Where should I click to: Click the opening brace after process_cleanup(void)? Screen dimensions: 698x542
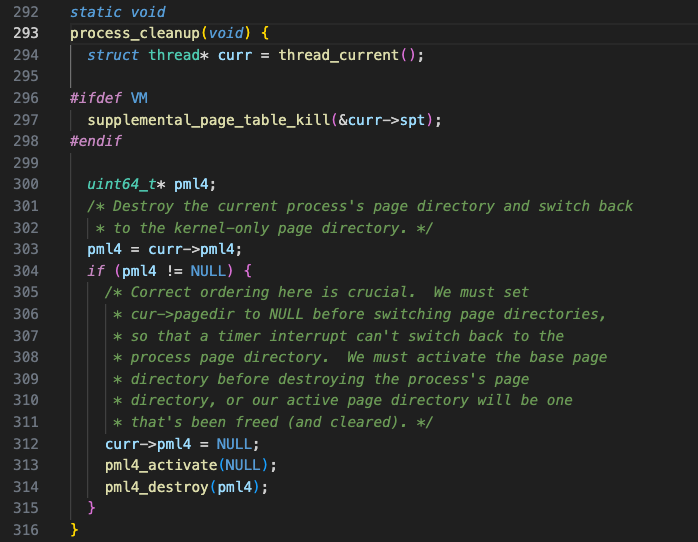click(x=265, y=33)
